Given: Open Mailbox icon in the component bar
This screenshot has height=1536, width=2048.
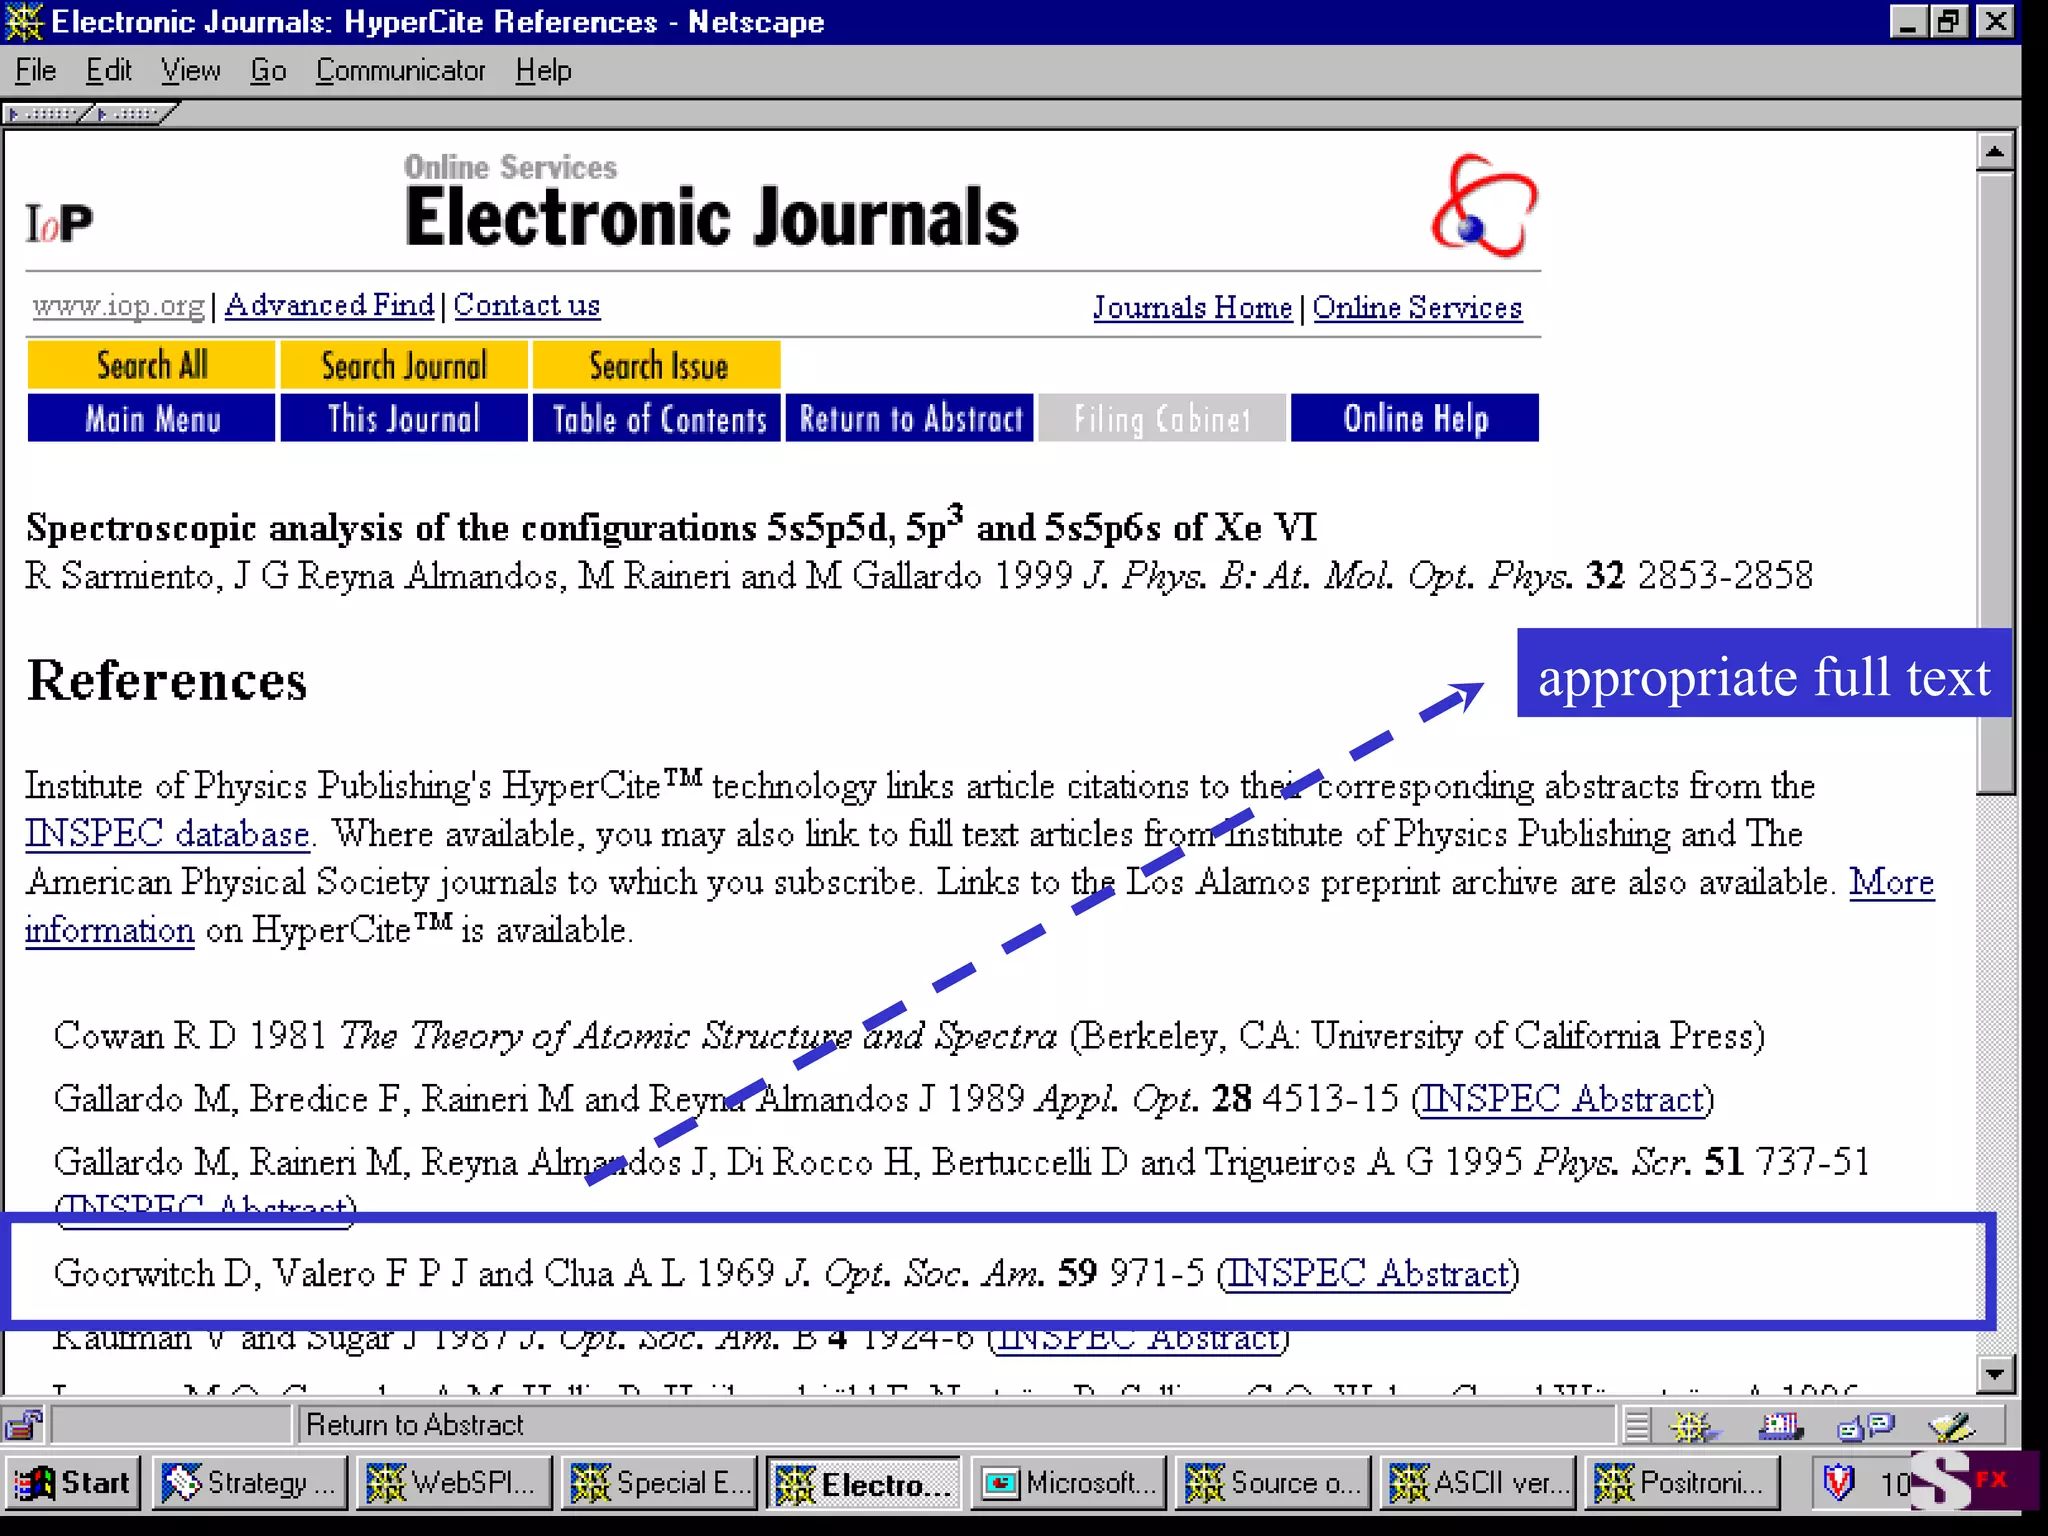Looking at the screenshot, I should click(1780, 1426).
